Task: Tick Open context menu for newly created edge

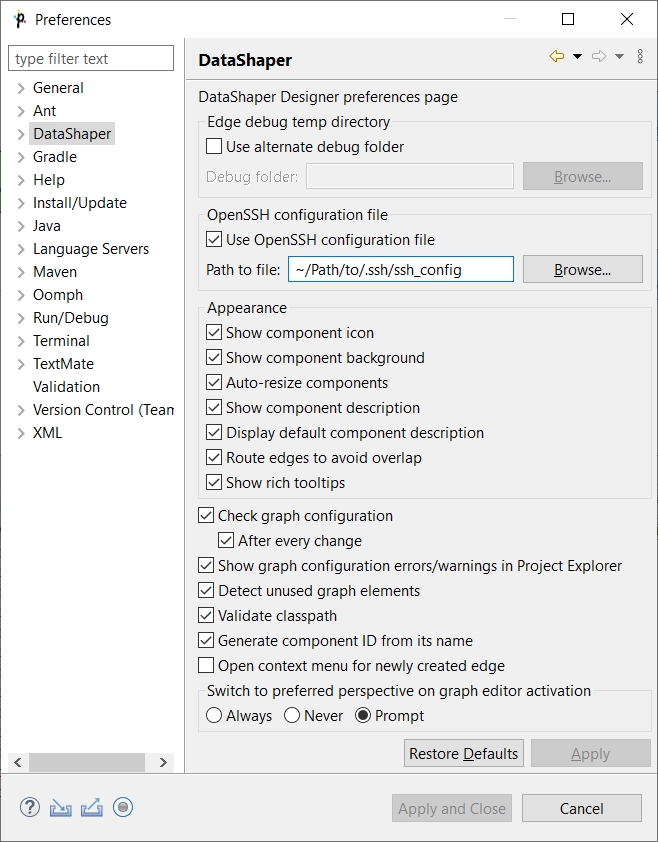Action: click(x=206, y=665)
